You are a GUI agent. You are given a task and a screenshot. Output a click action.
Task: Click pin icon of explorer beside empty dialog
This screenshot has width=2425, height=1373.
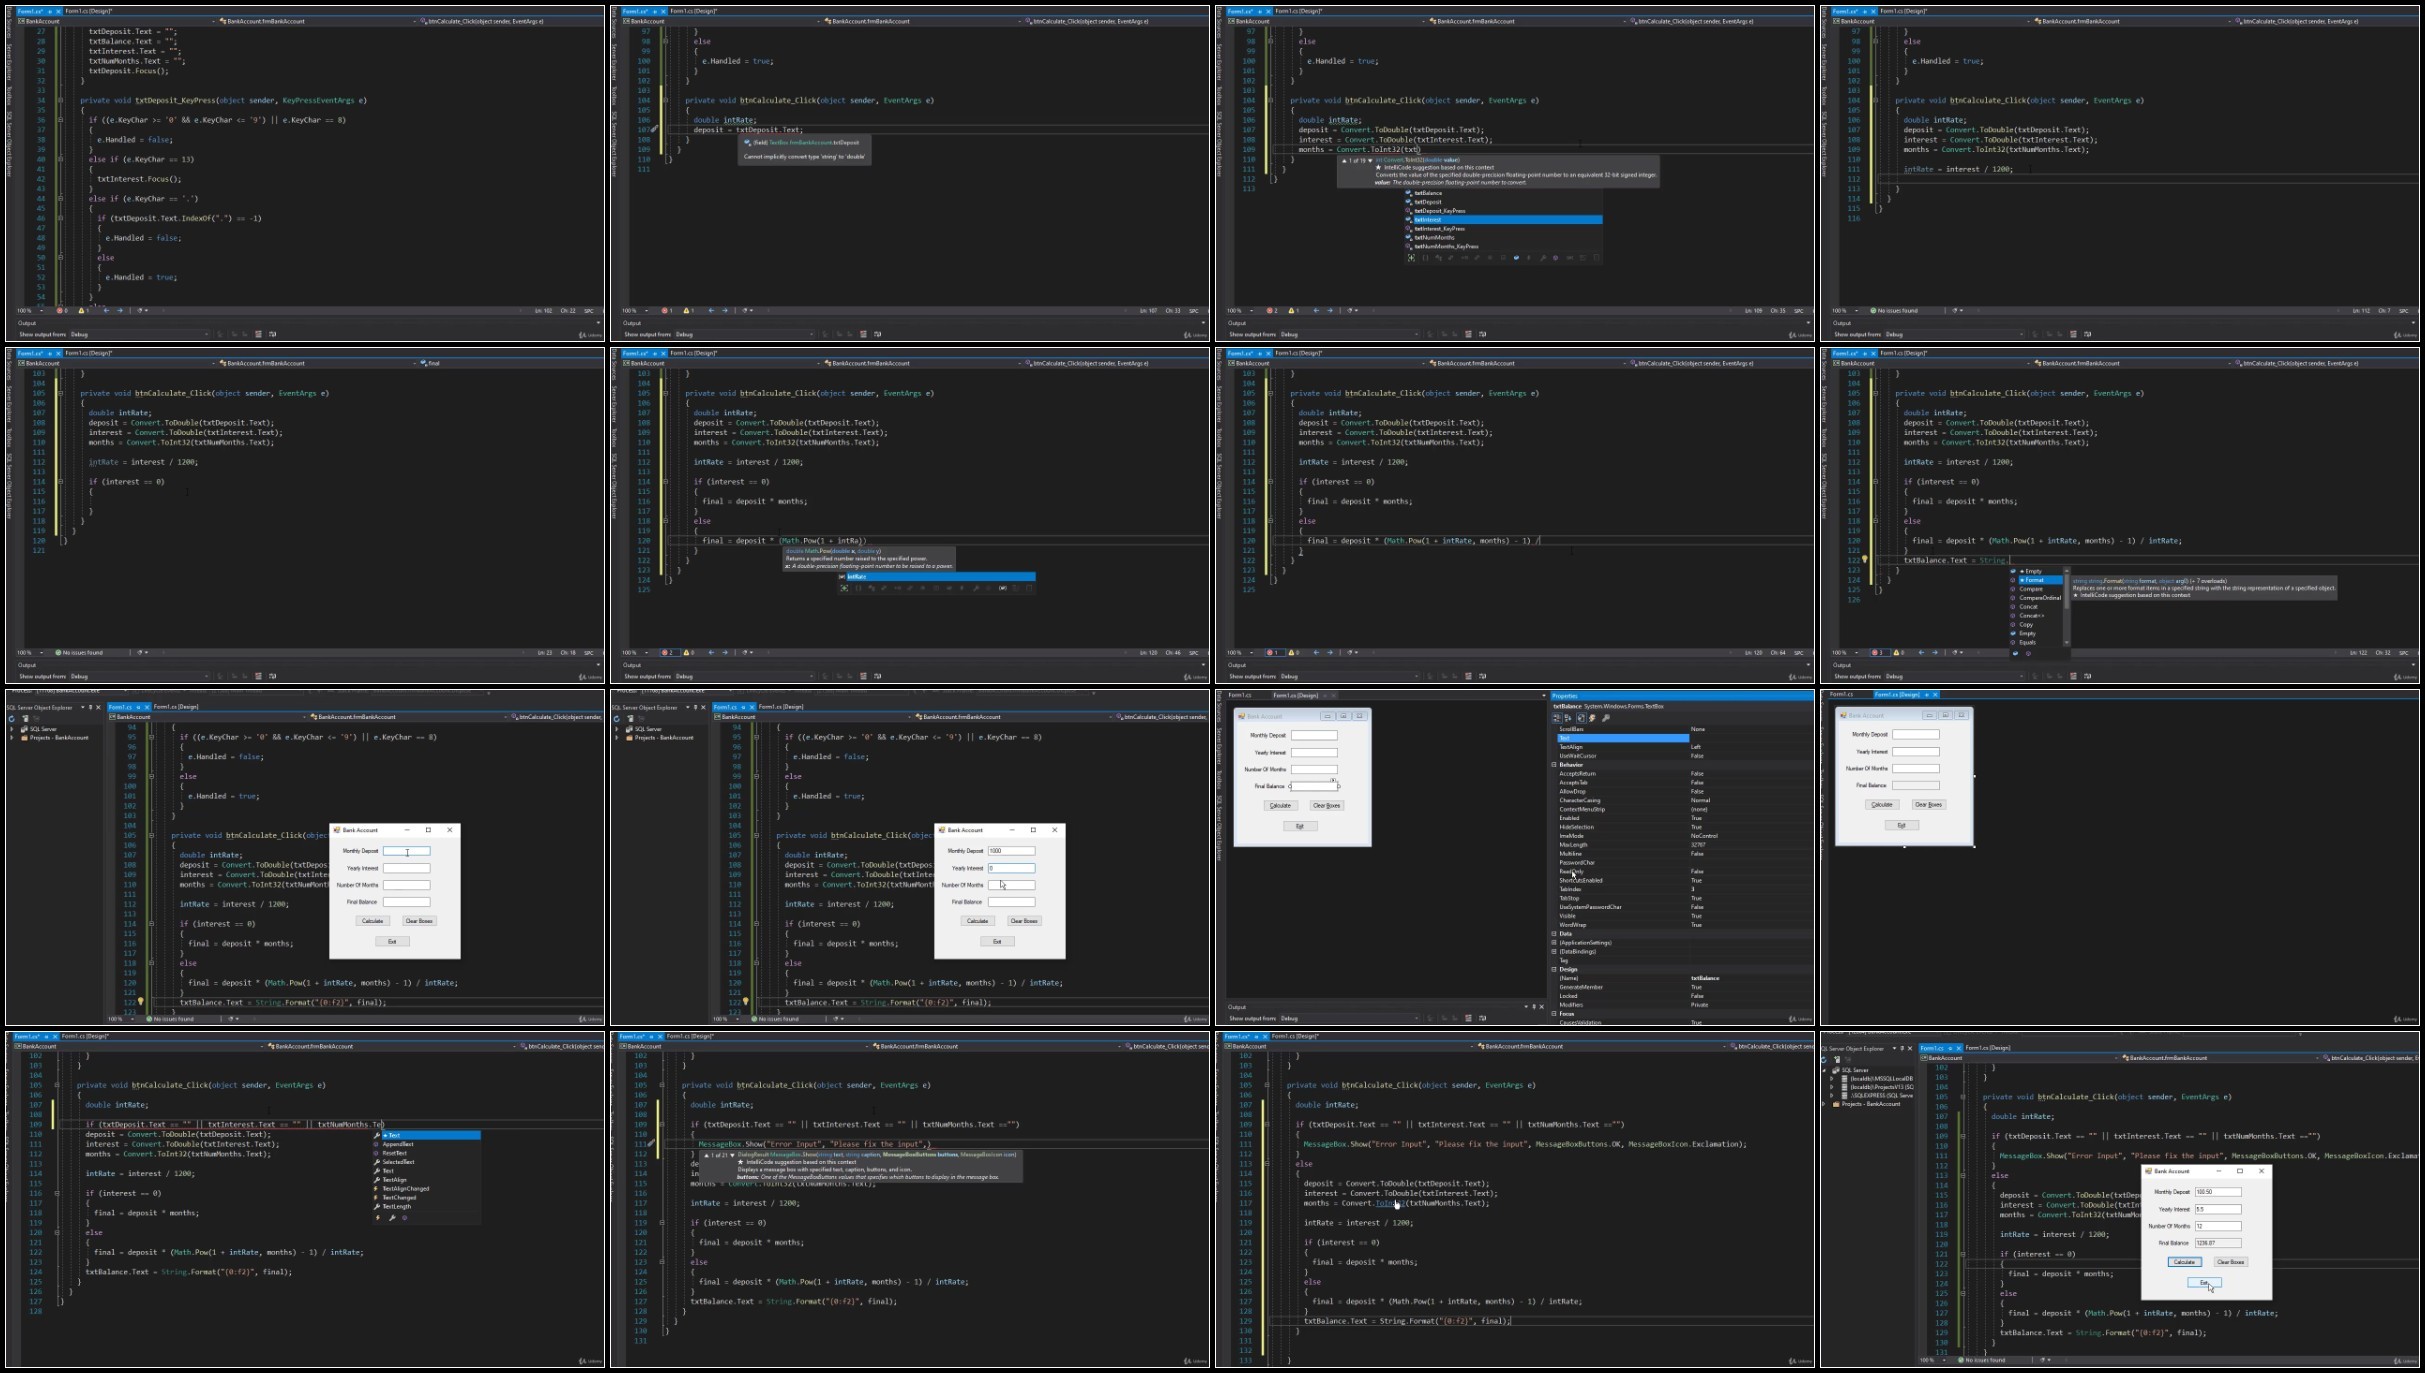pyautogui.click(x=90, y=707)
